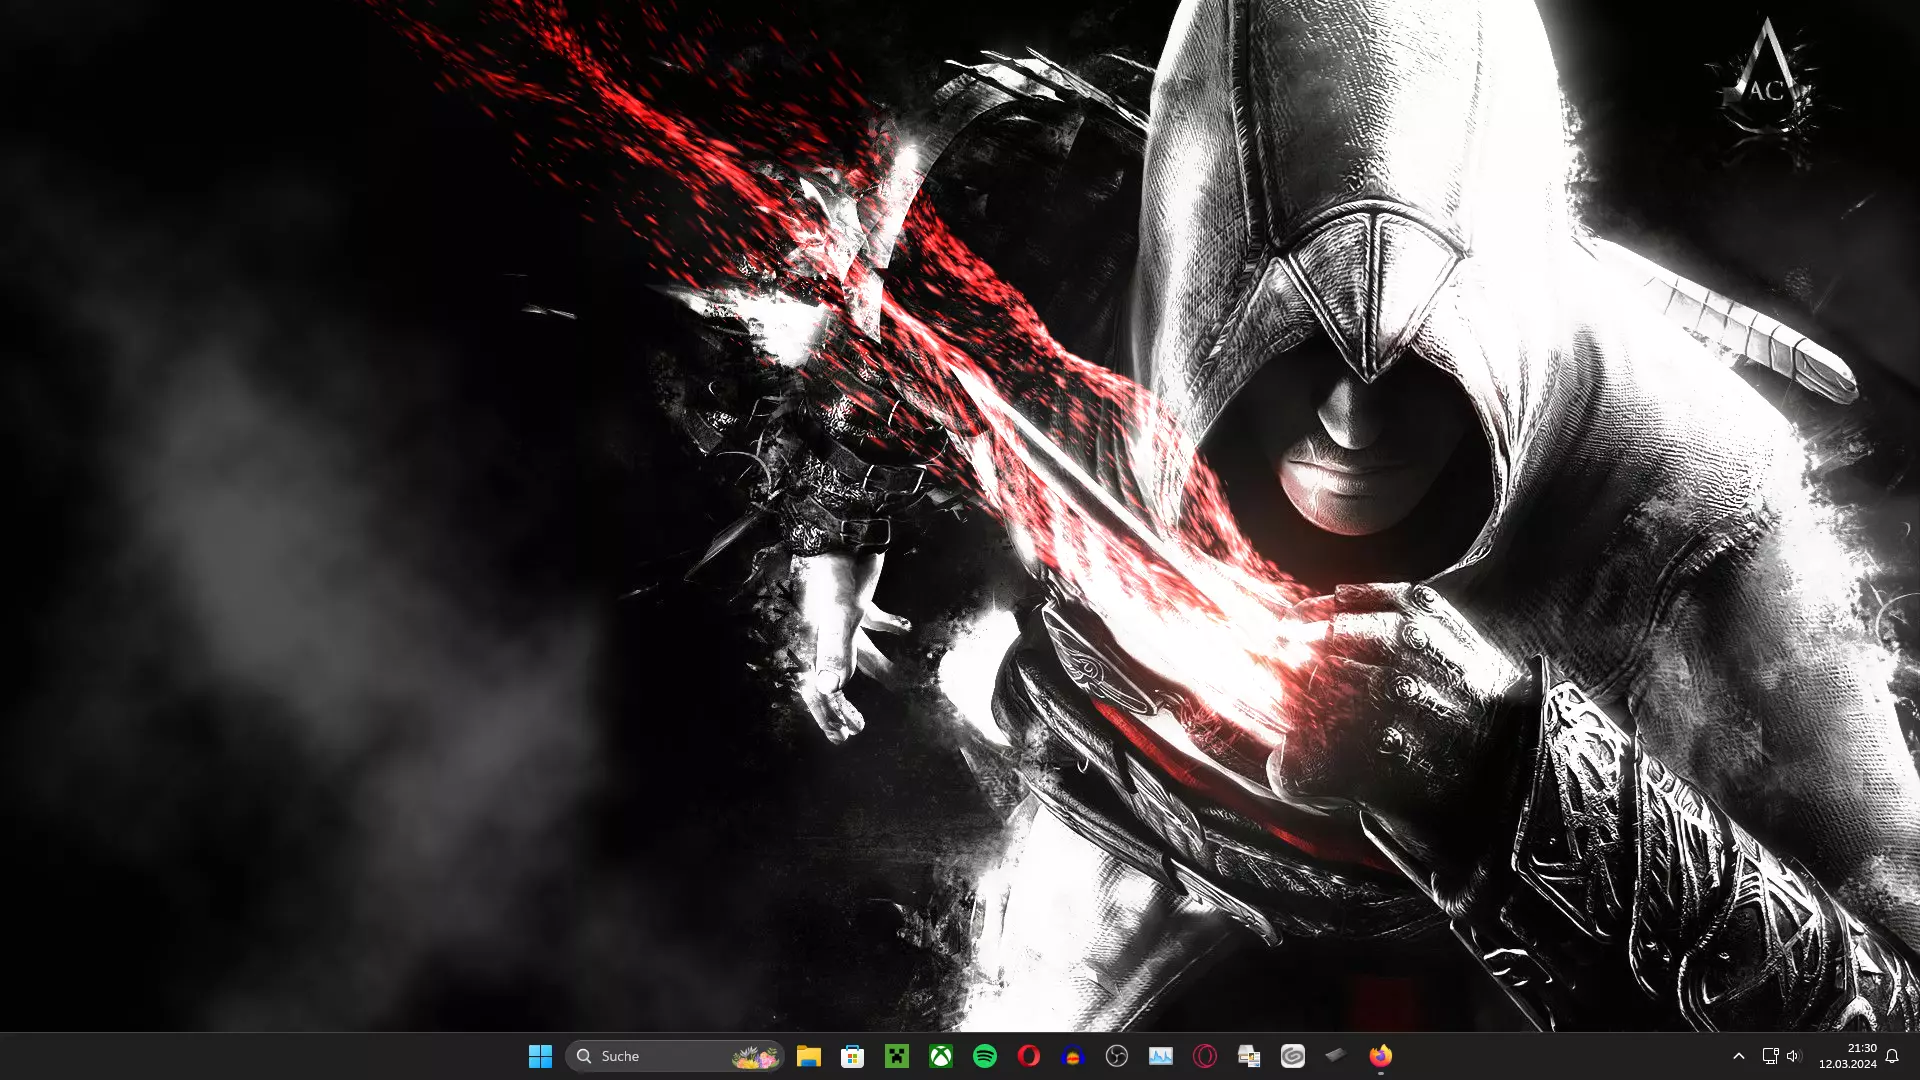The height and width of the screenshot is (1080, 1920).
Task: Open network connection status
Action: pos(1770,1056)
